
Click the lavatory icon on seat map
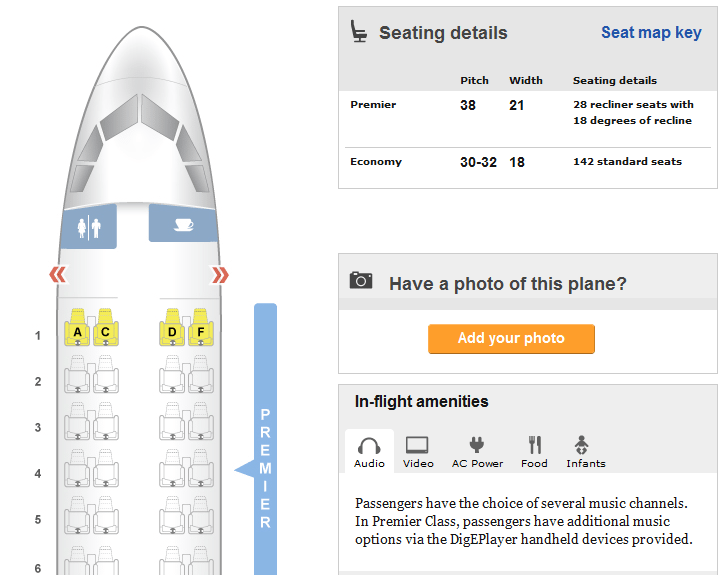88,226
